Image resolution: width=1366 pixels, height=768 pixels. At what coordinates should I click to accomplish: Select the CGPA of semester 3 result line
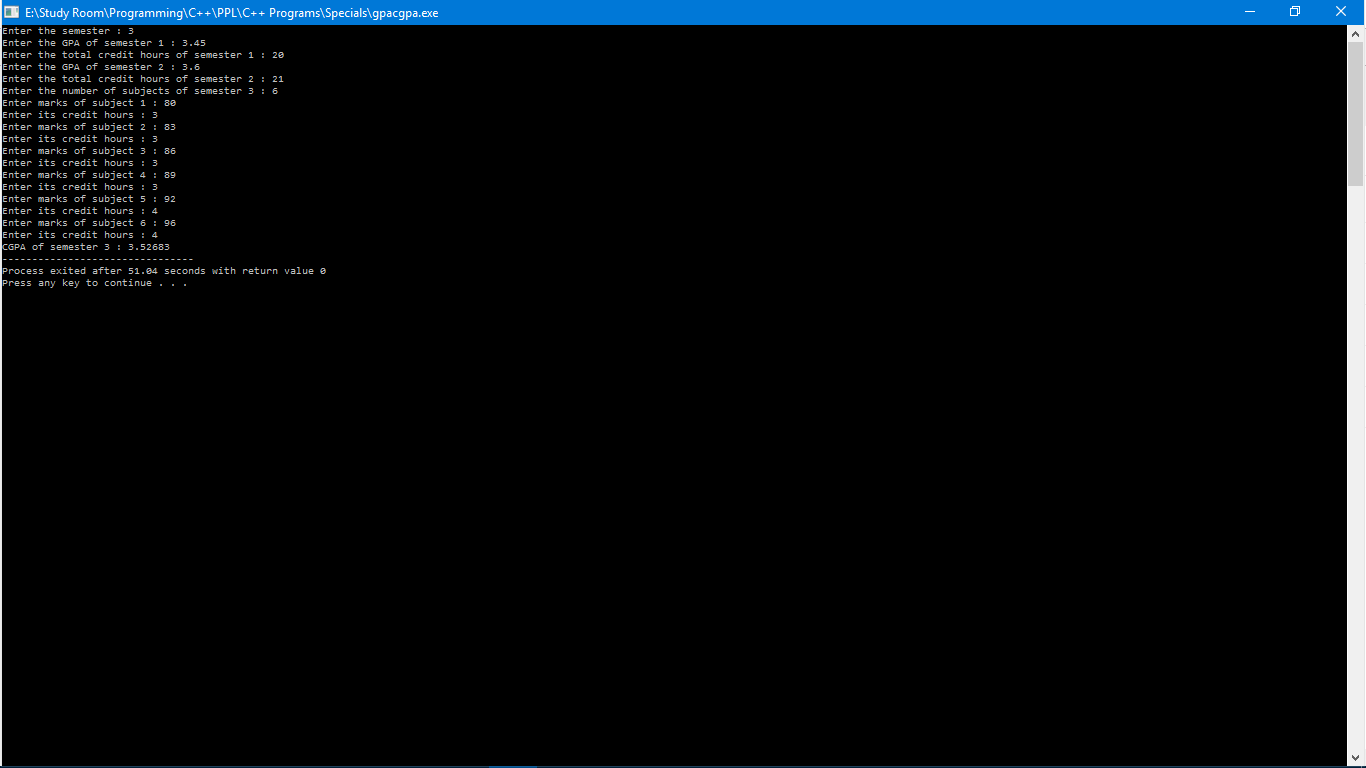[86, 246]
